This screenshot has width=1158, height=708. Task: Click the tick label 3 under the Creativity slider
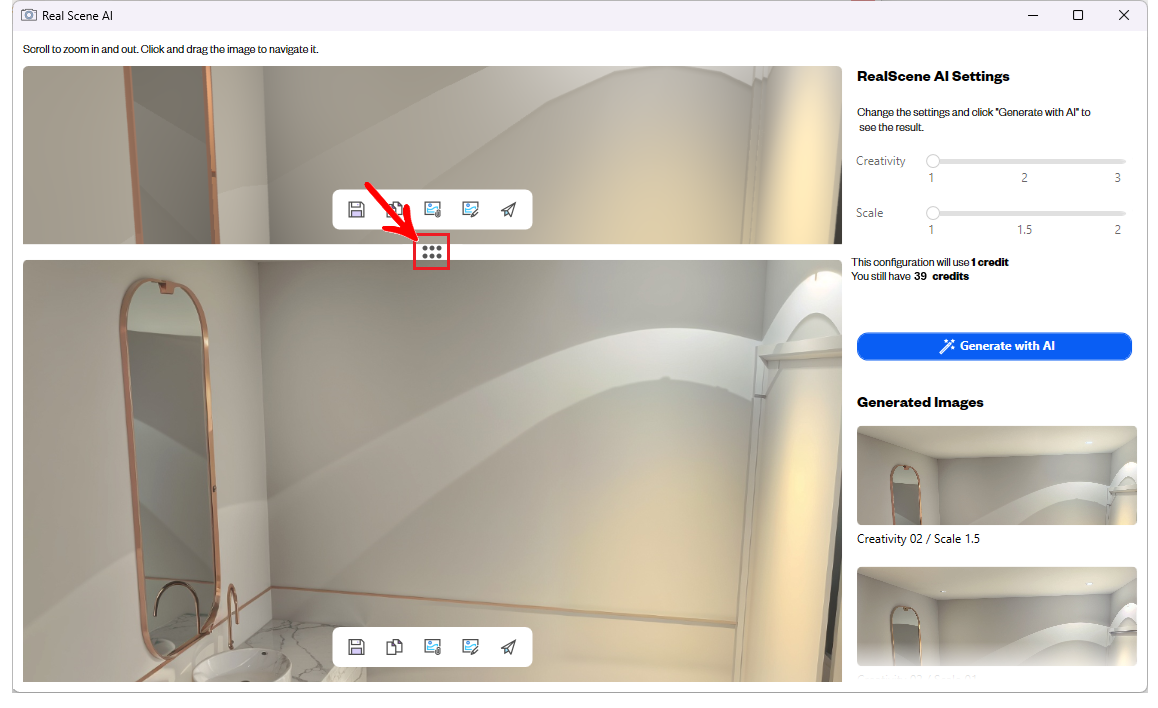pos(1117,178)
